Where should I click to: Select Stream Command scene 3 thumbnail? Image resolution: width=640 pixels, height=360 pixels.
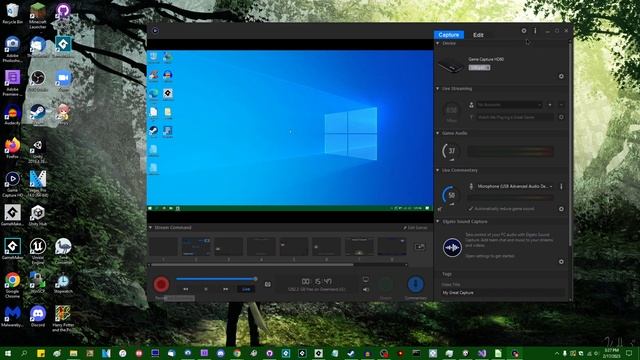pyautogui.click(x=229, y=247)
